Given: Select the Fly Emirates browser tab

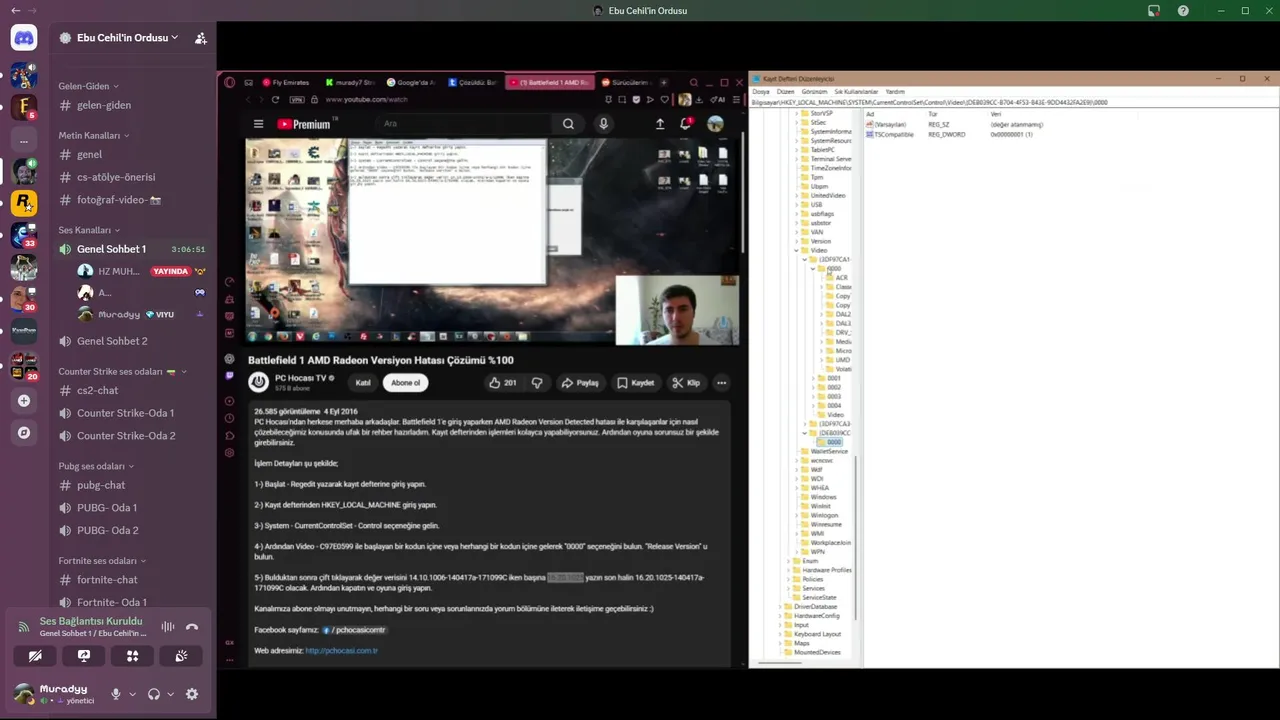Looking at the screenshot, I should pos(285,82).
